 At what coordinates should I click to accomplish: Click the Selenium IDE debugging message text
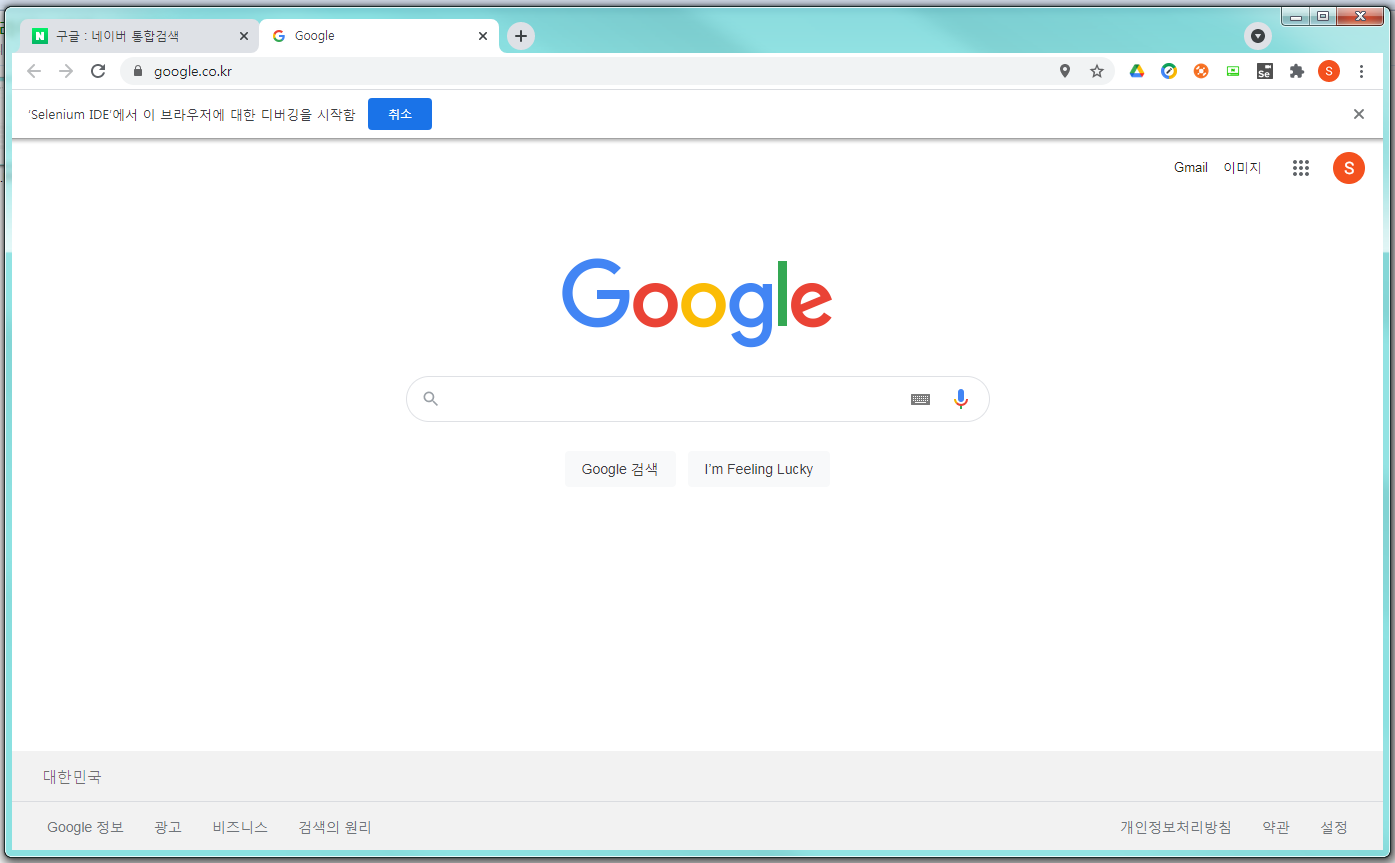tap(191, 114)
